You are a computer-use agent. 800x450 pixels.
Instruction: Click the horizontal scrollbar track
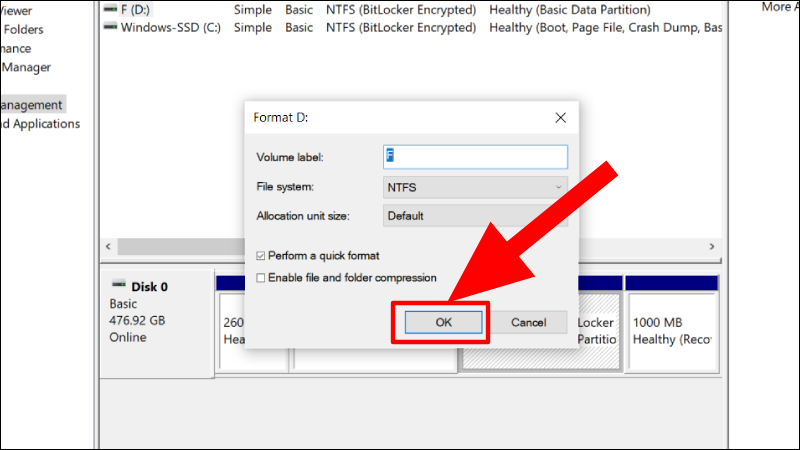point(181,246)
